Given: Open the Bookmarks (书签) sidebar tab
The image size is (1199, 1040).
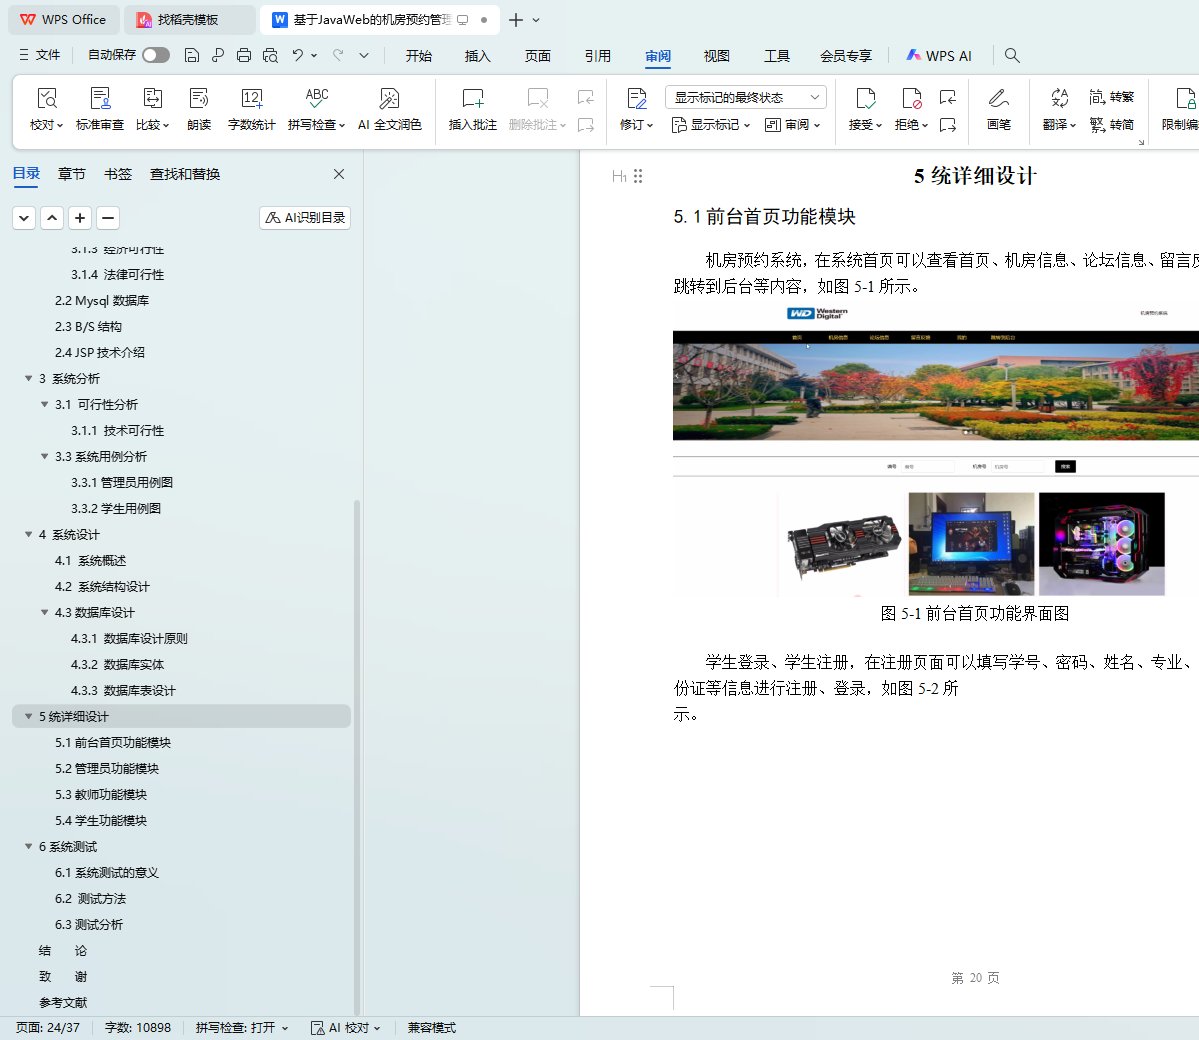Looking at the screenshot, I should point(118,174).
